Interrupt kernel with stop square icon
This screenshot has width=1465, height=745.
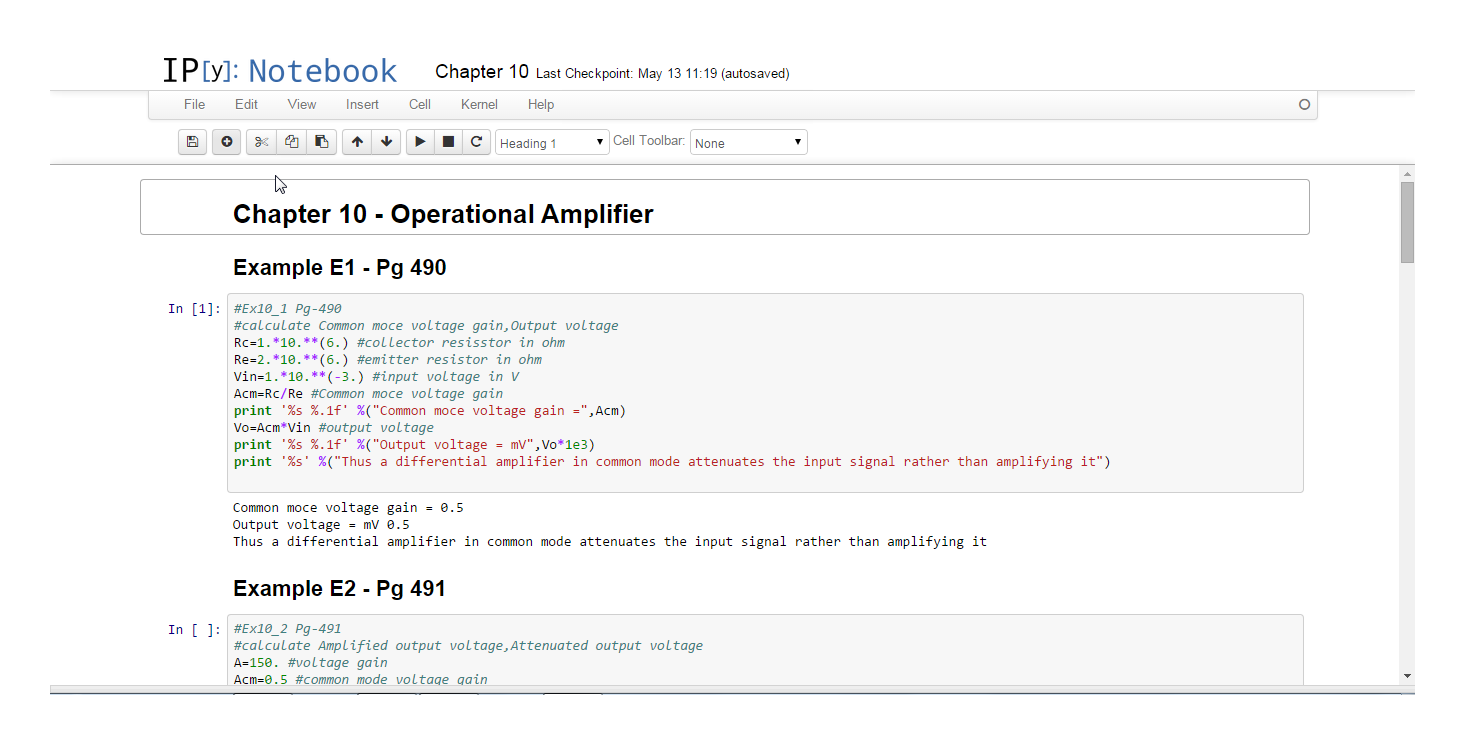point(448,142)
